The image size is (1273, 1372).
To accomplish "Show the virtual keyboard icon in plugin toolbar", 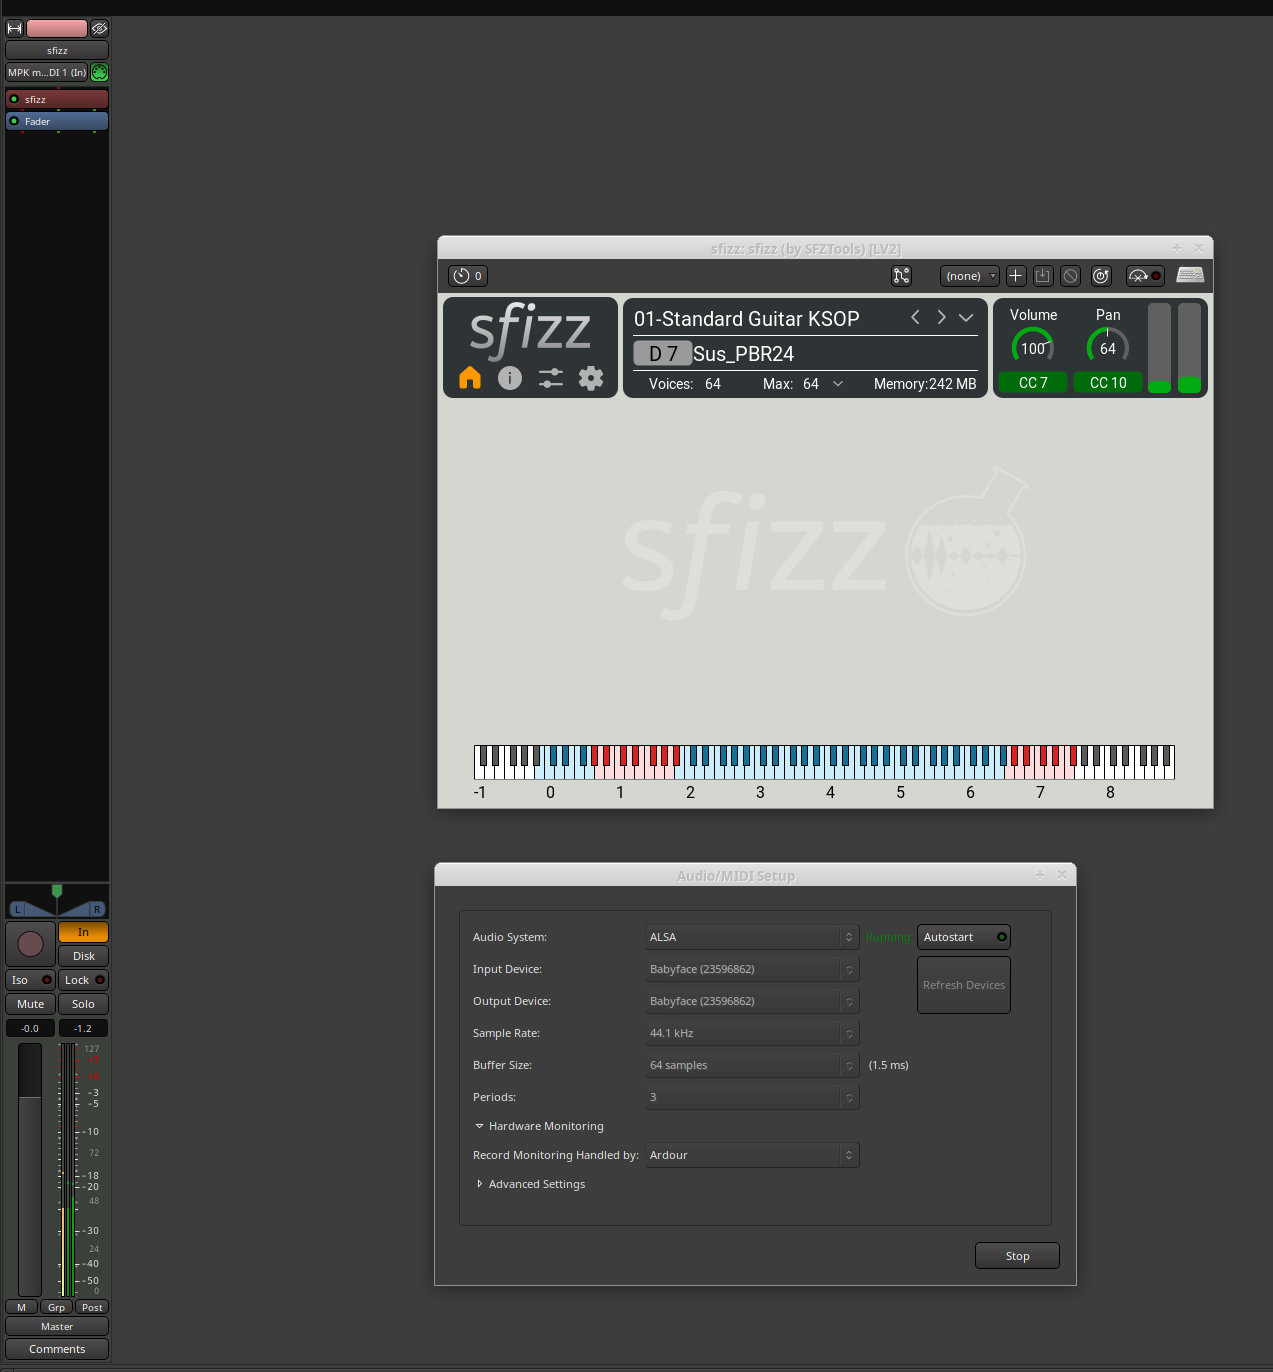I will pos(1190,275).
